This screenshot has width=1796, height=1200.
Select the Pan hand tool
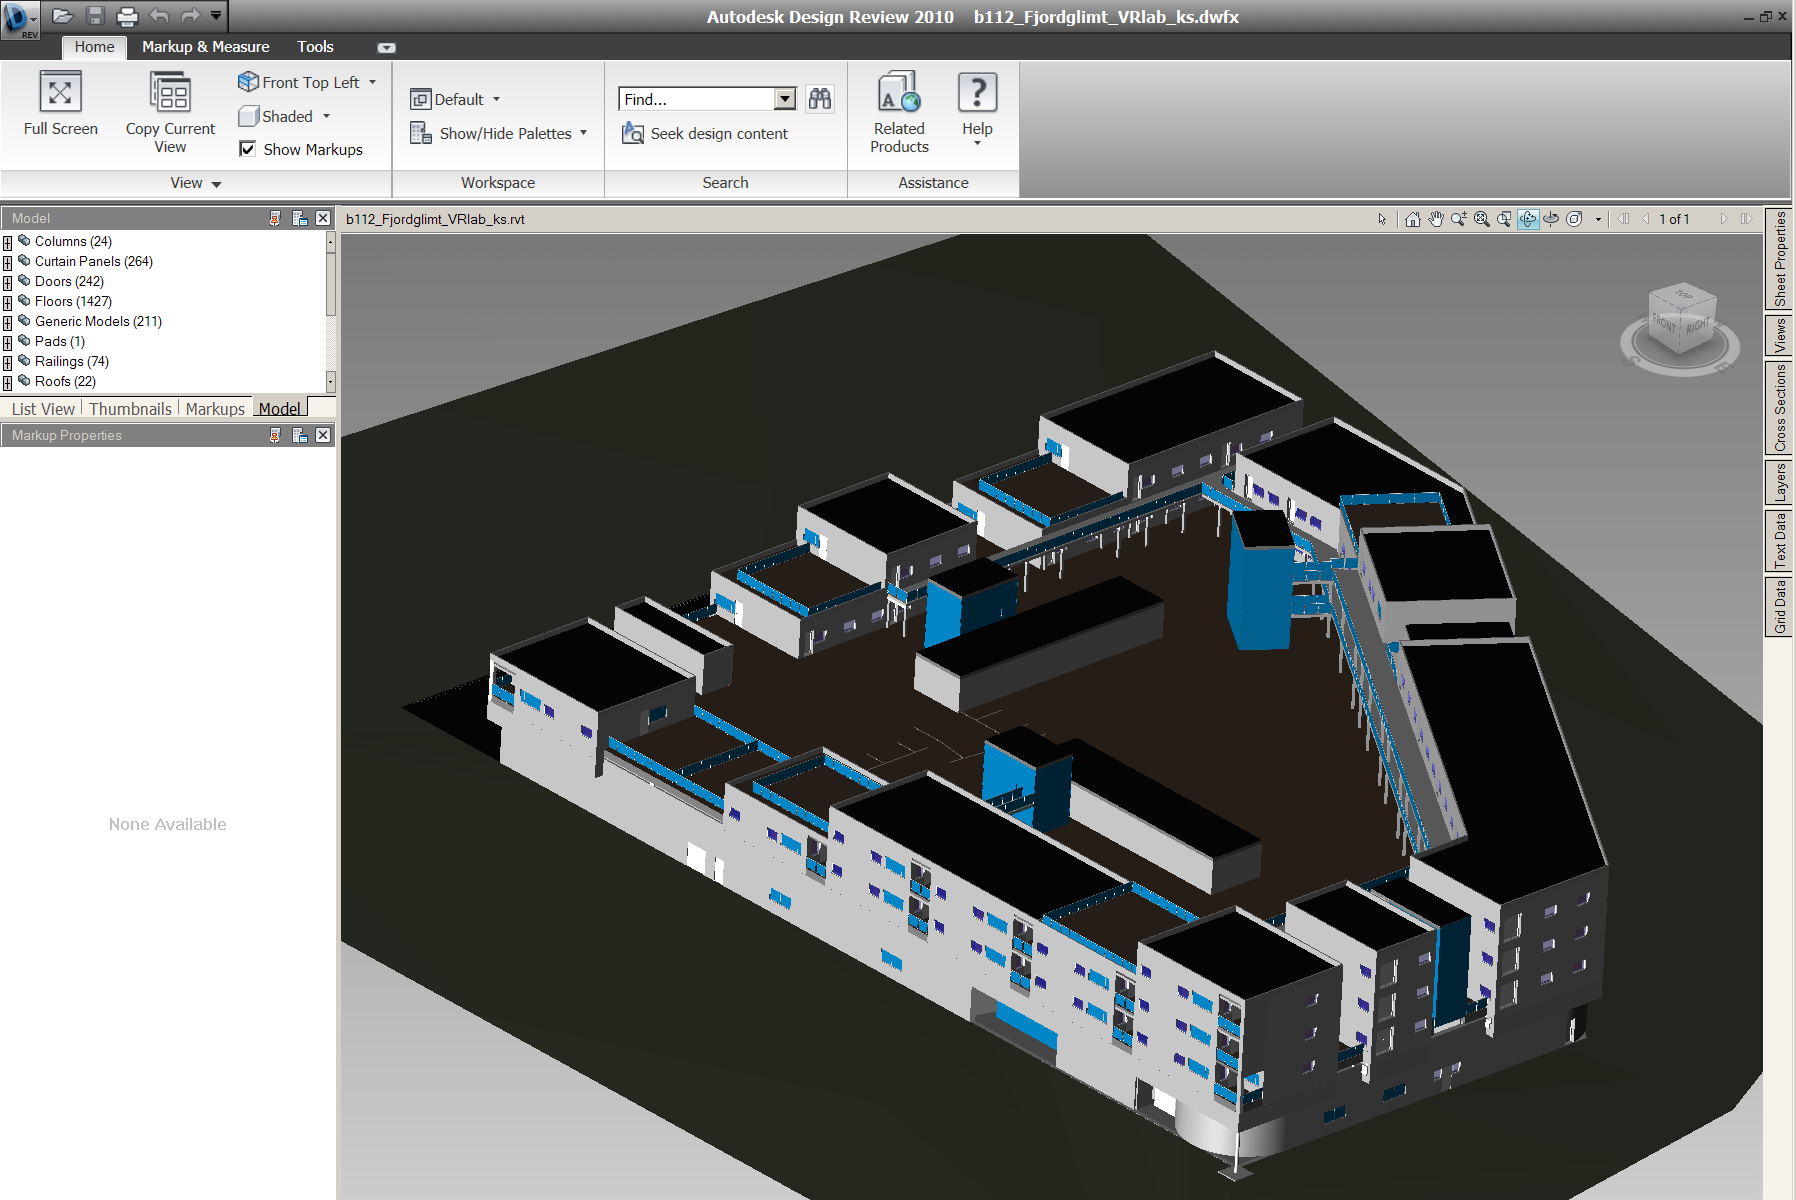tap(1436, 219)
